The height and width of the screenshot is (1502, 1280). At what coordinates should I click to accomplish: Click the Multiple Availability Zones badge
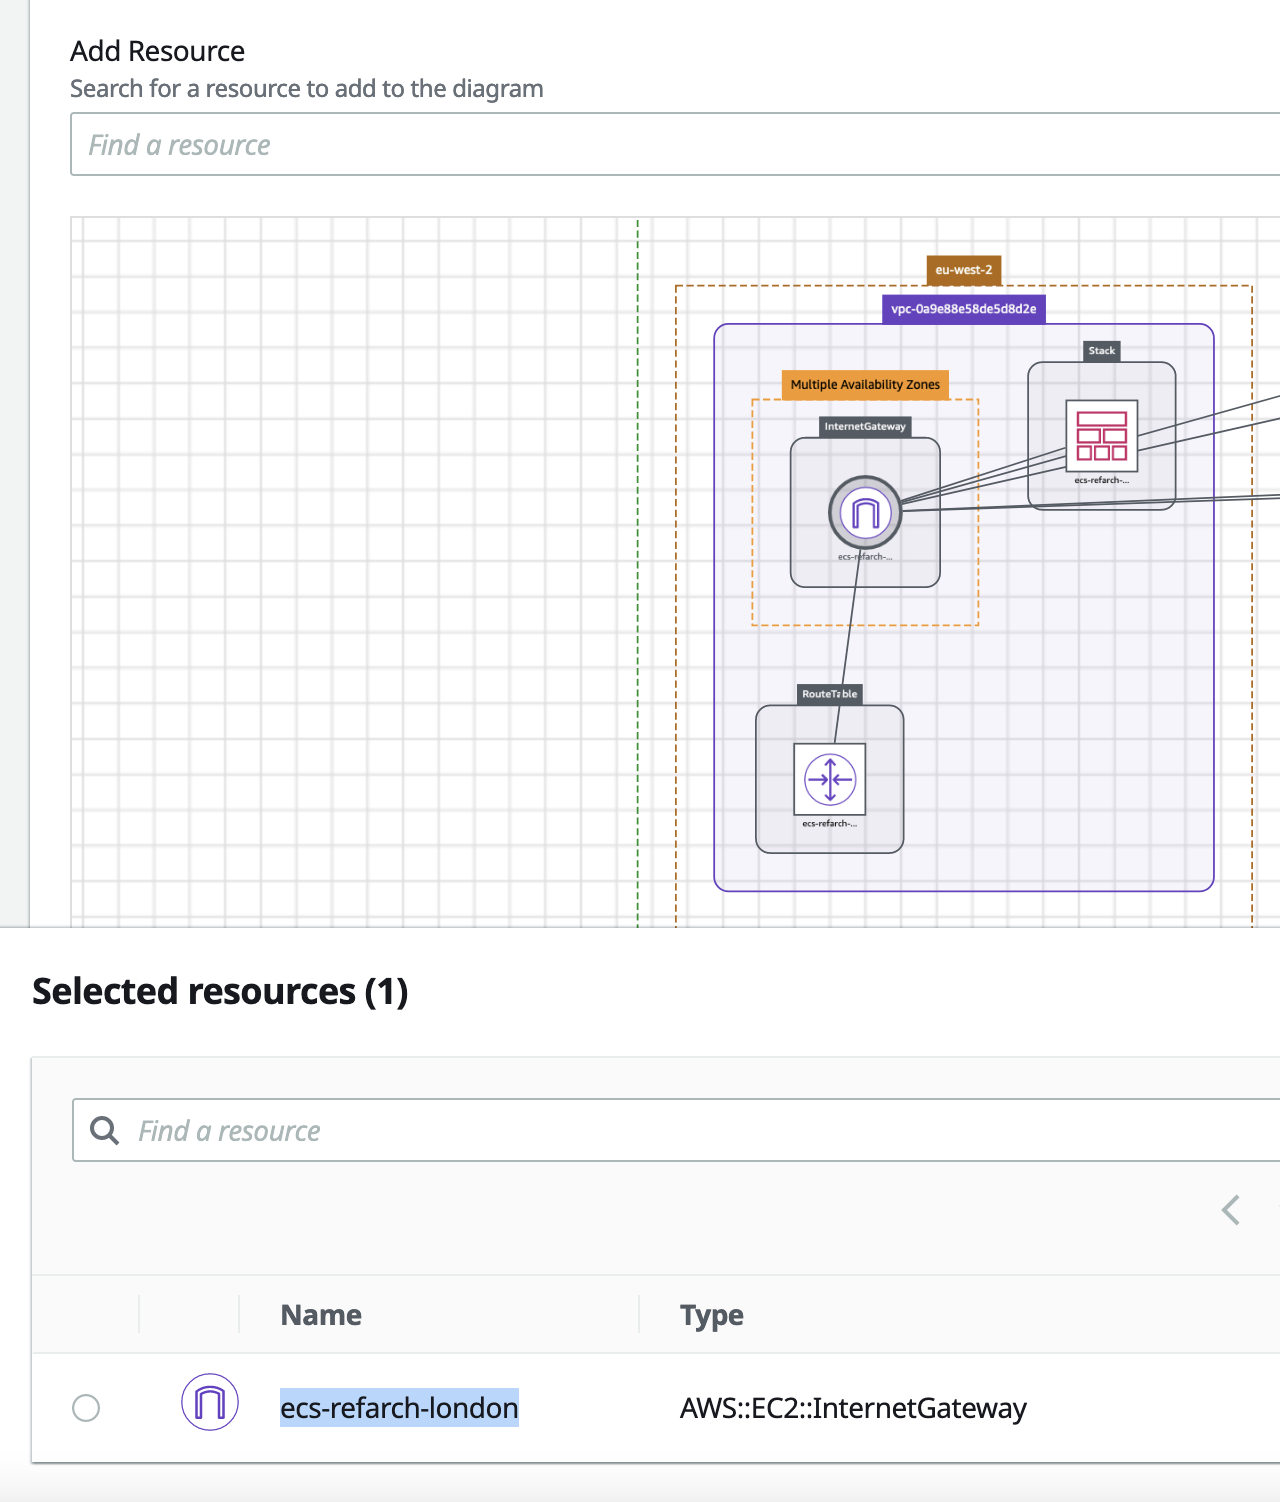864,384
